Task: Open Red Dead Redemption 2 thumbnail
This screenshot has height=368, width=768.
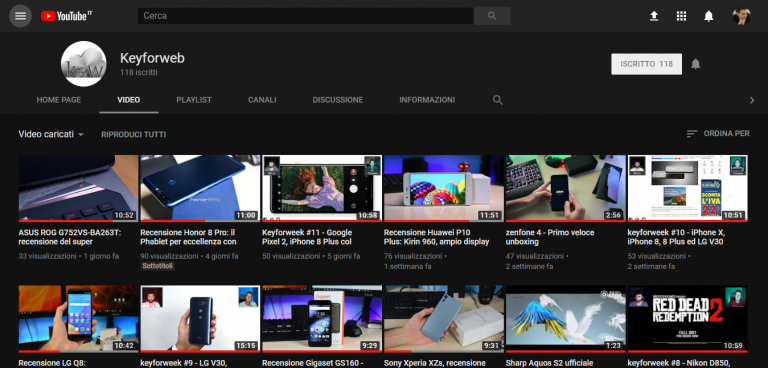Action: [687, 319]
